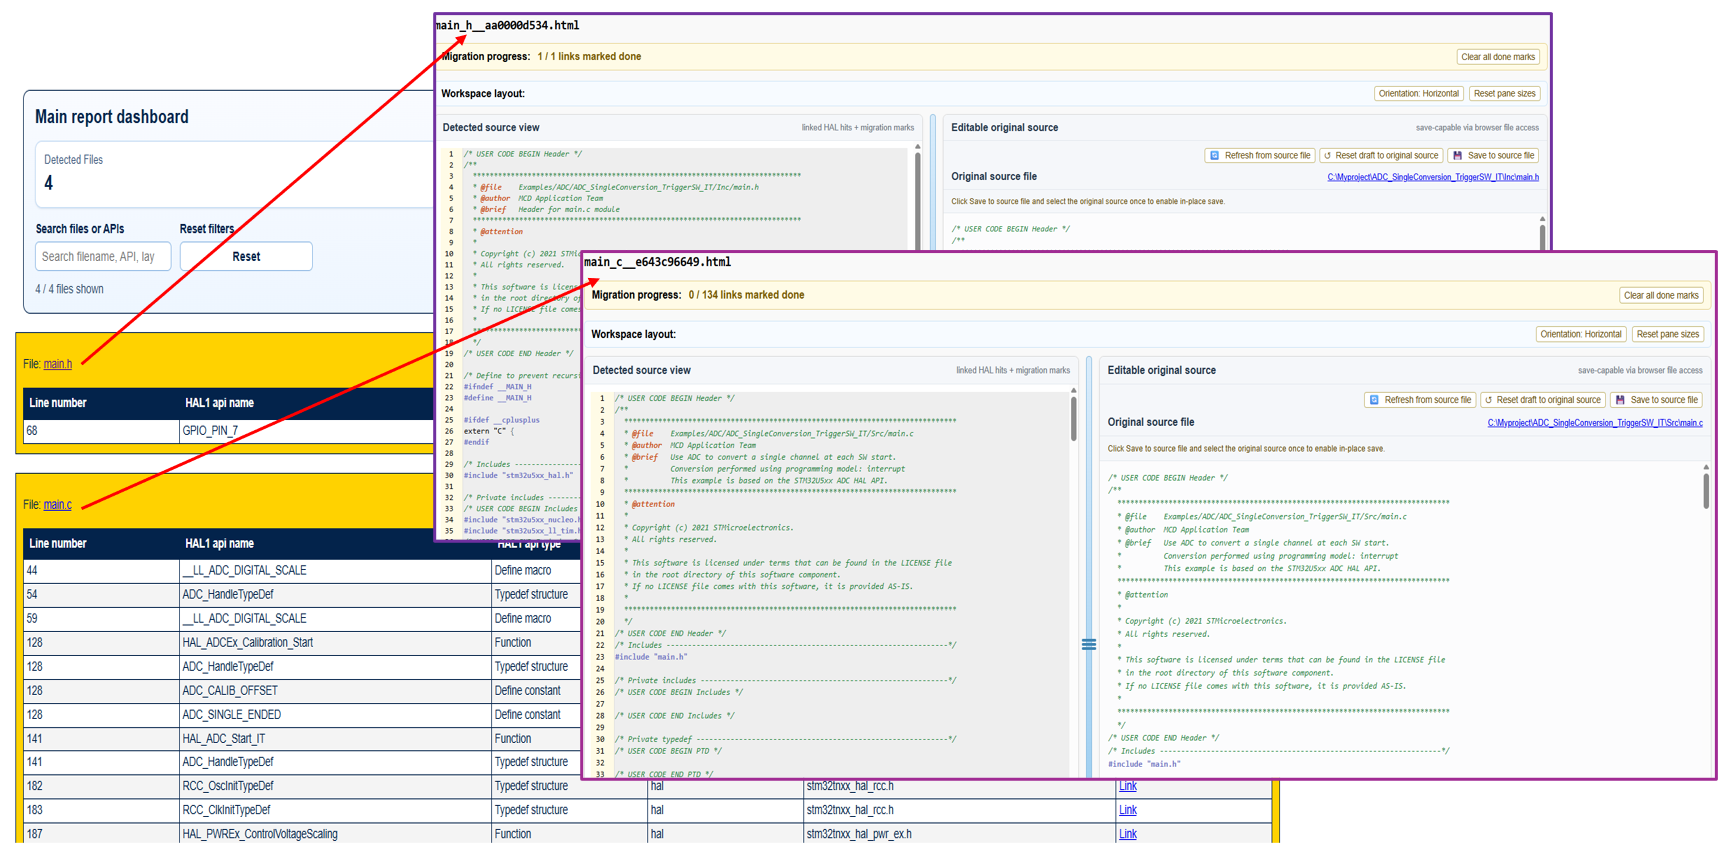Reset draft to original source in main_h window
The height and width of the screenshot is (851, 1727).
click(x=1380, y=156)
